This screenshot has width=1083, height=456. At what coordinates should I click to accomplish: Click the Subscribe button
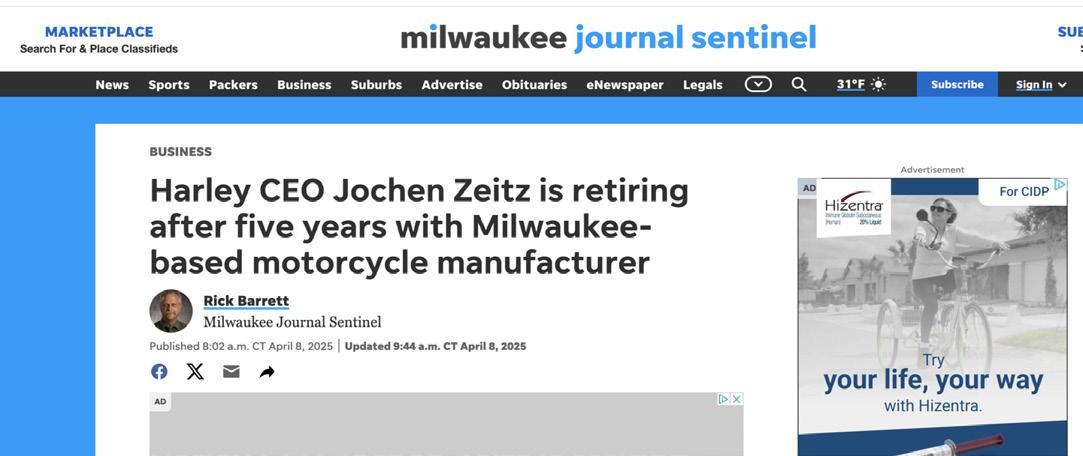[x=957, y=85]
